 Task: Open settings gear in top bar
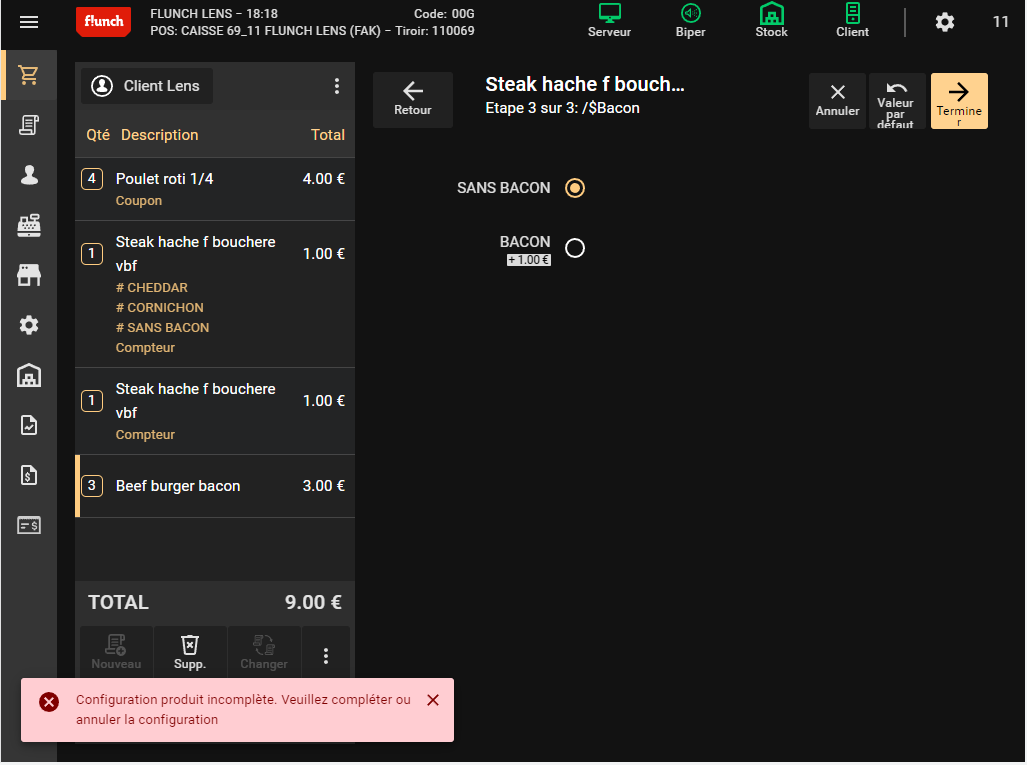944,22
